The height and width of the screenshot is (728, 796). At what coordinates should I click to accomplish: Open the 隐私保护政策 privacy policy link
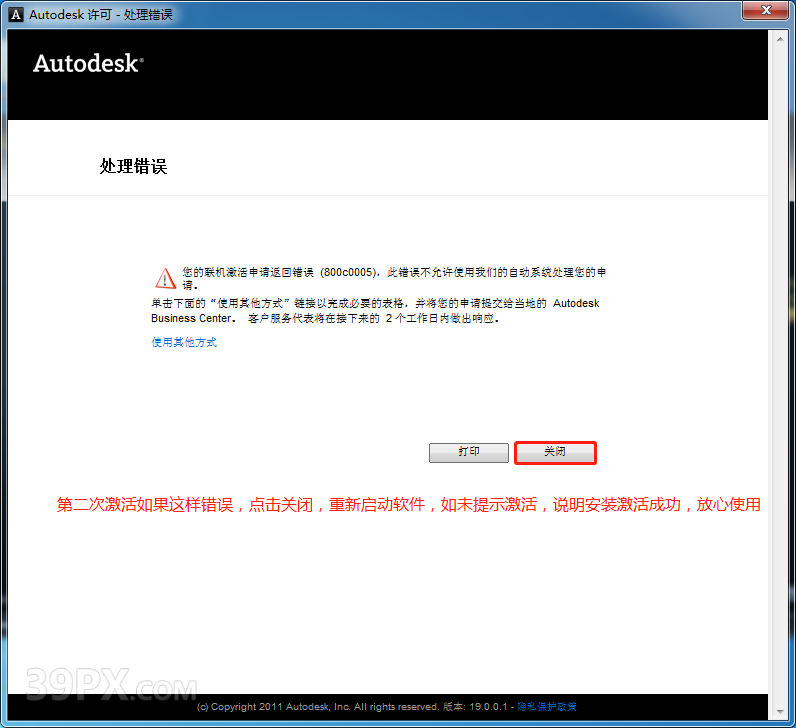coord(547,706)
